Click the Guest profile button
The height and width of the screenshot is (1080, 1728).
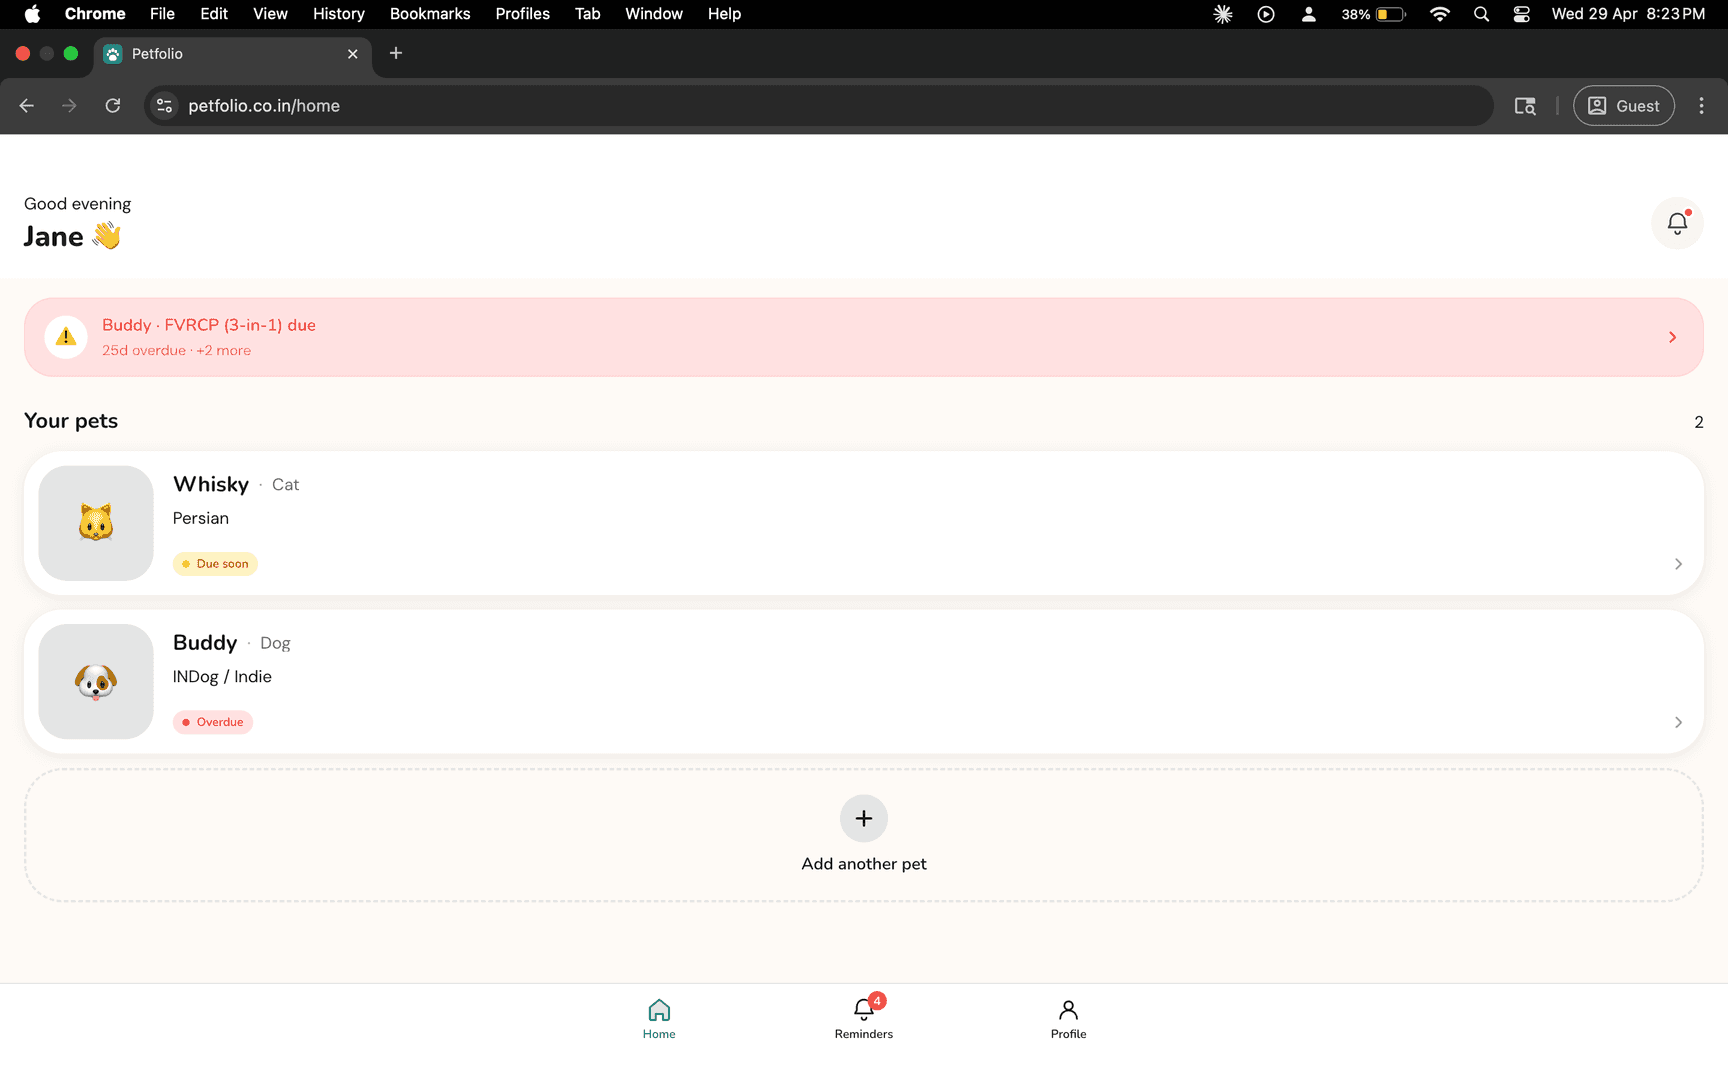pyautogui.click(x=1623, y=106)
